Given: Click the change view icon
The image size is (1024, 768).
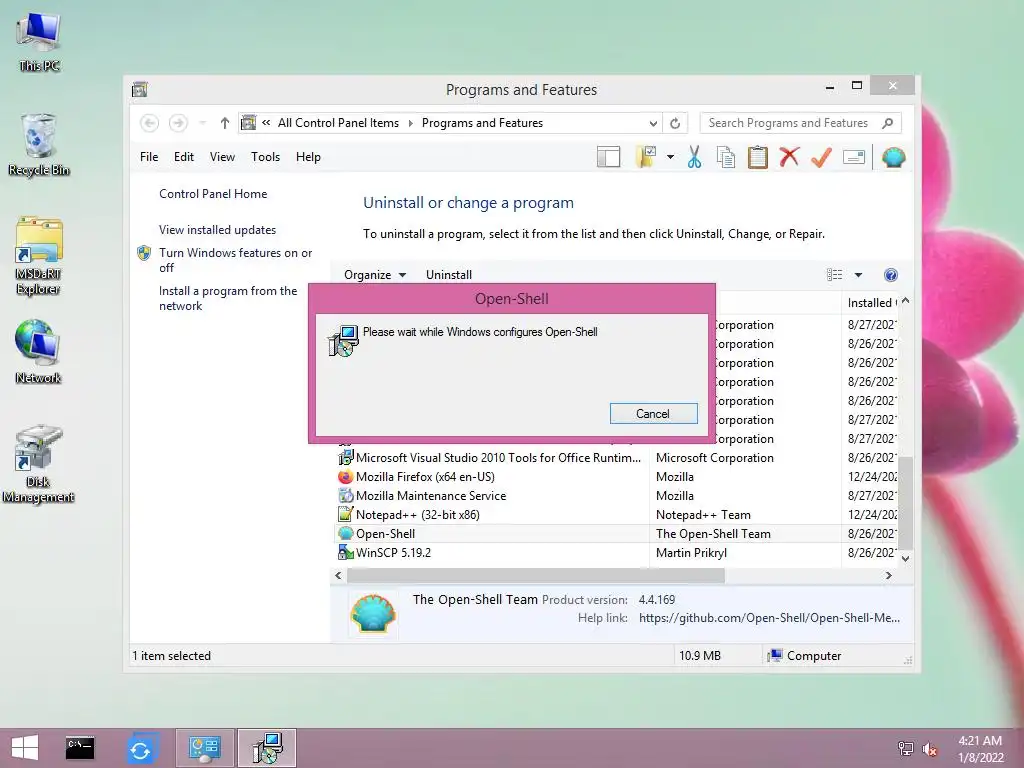Looking at the screenshot, I should coord(835,275).
